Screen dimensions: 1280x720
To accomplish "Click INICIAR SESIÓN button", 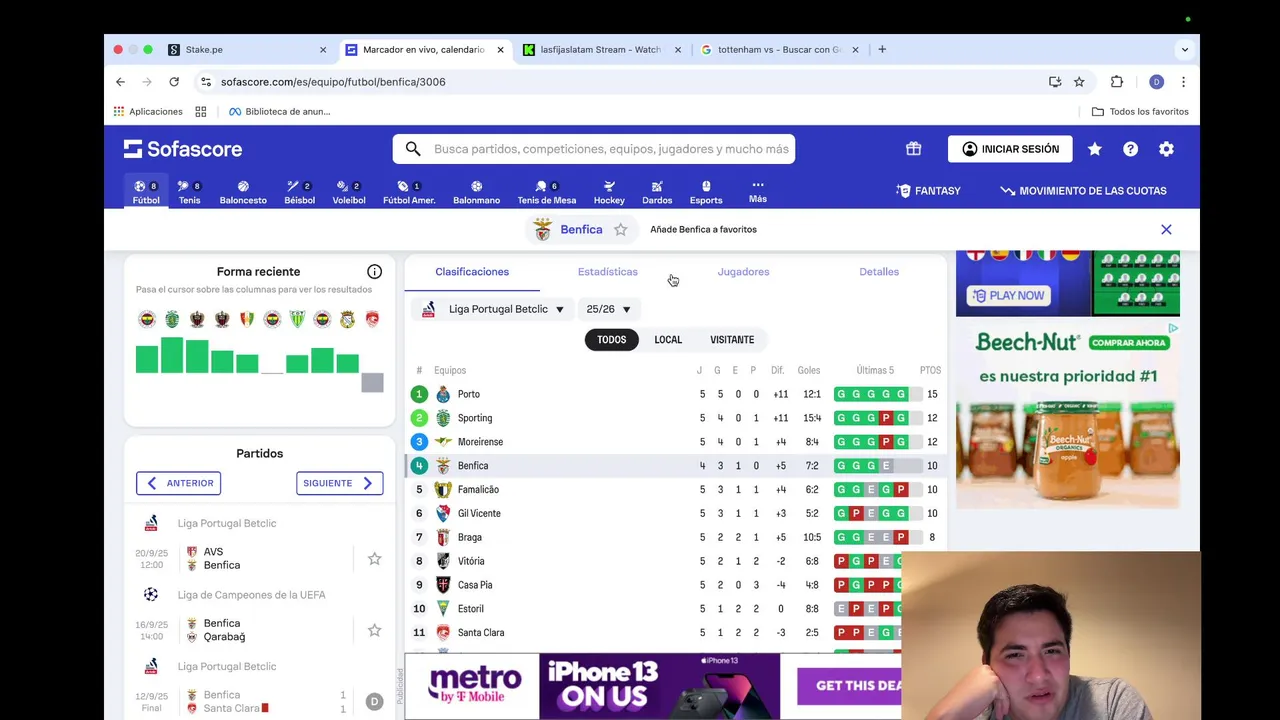I will pyautogui.click(x=1010, y=149).
